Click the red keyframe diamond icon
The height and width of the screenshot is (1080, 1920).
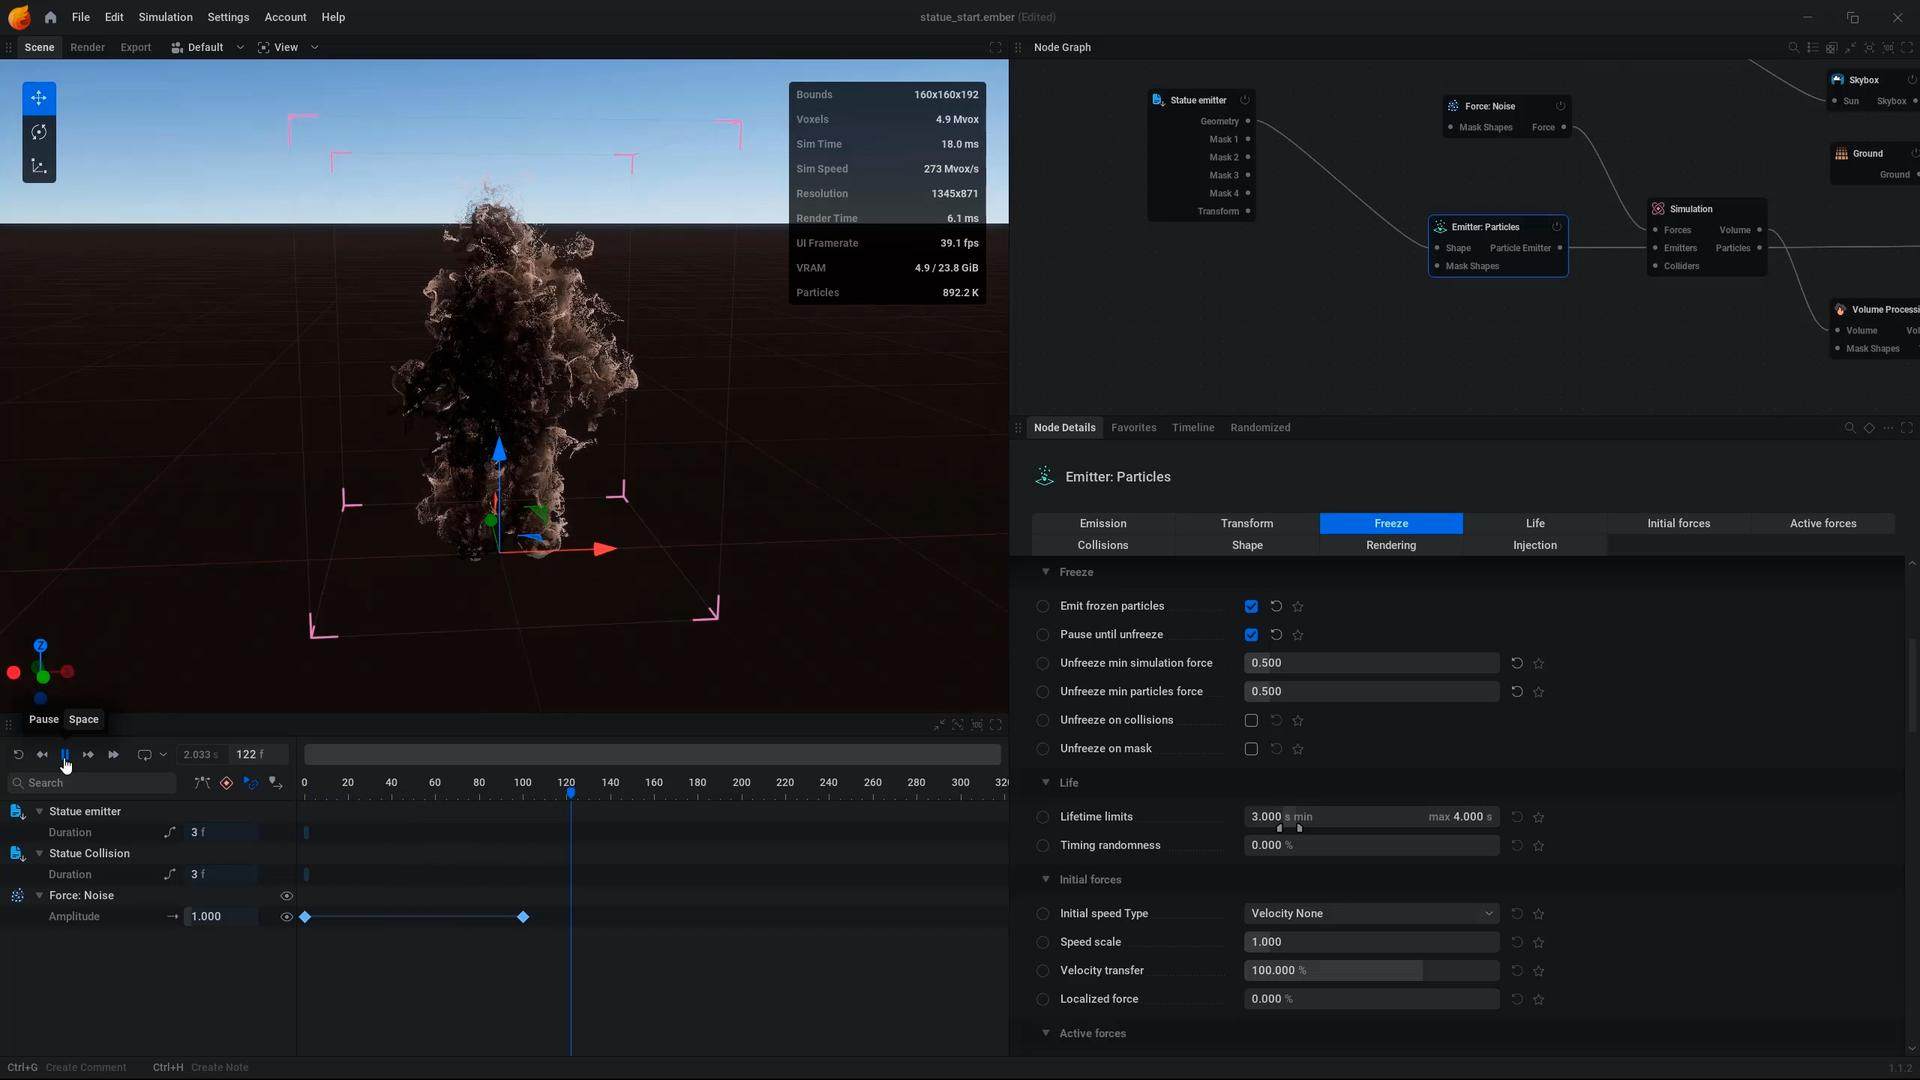click(x=226, y=783)
